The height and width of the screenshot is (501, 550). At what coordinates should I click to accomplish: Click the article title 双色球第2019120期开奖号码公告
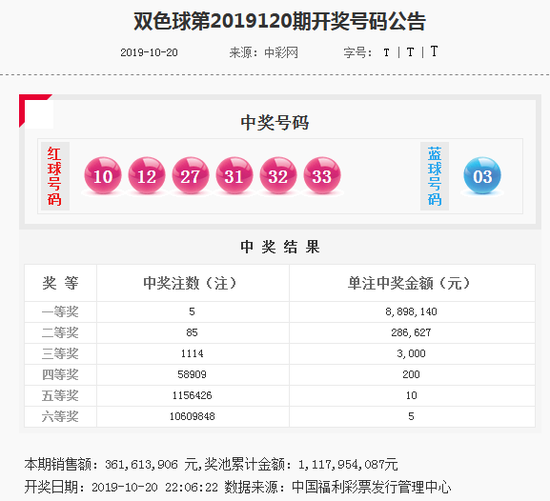coord(280,22)
